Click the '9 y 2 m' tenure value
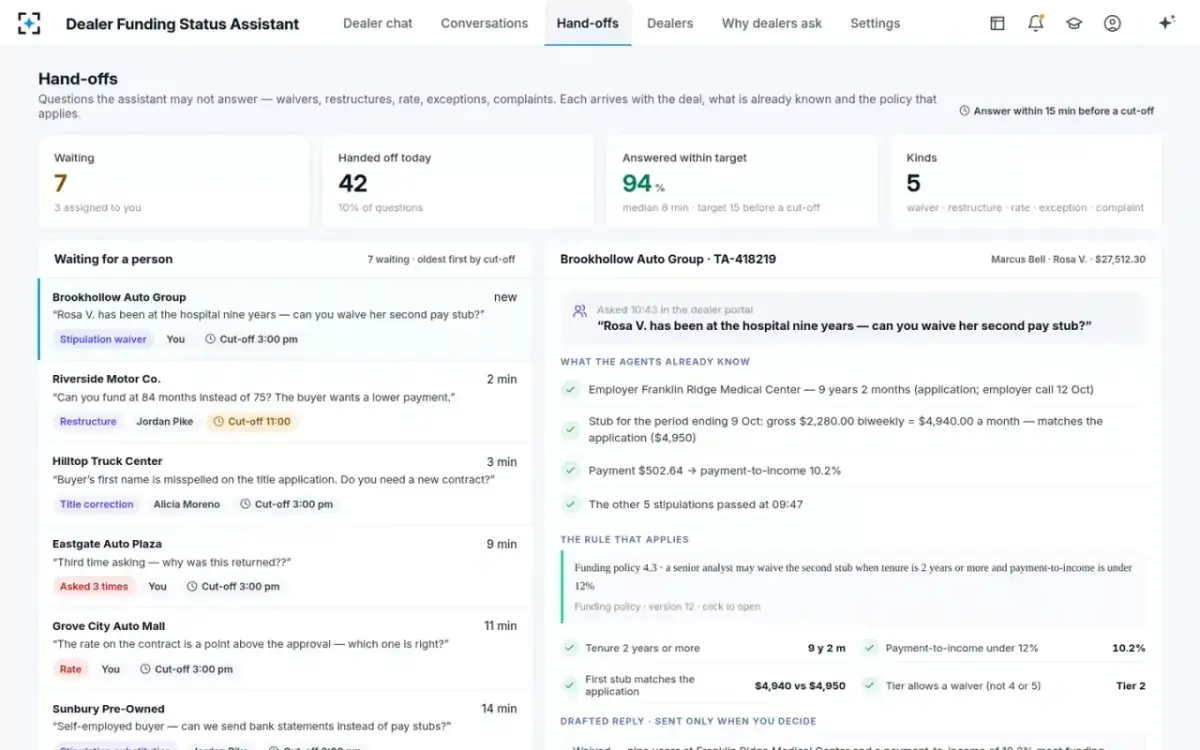1200x750 pixels. point(827,648)
